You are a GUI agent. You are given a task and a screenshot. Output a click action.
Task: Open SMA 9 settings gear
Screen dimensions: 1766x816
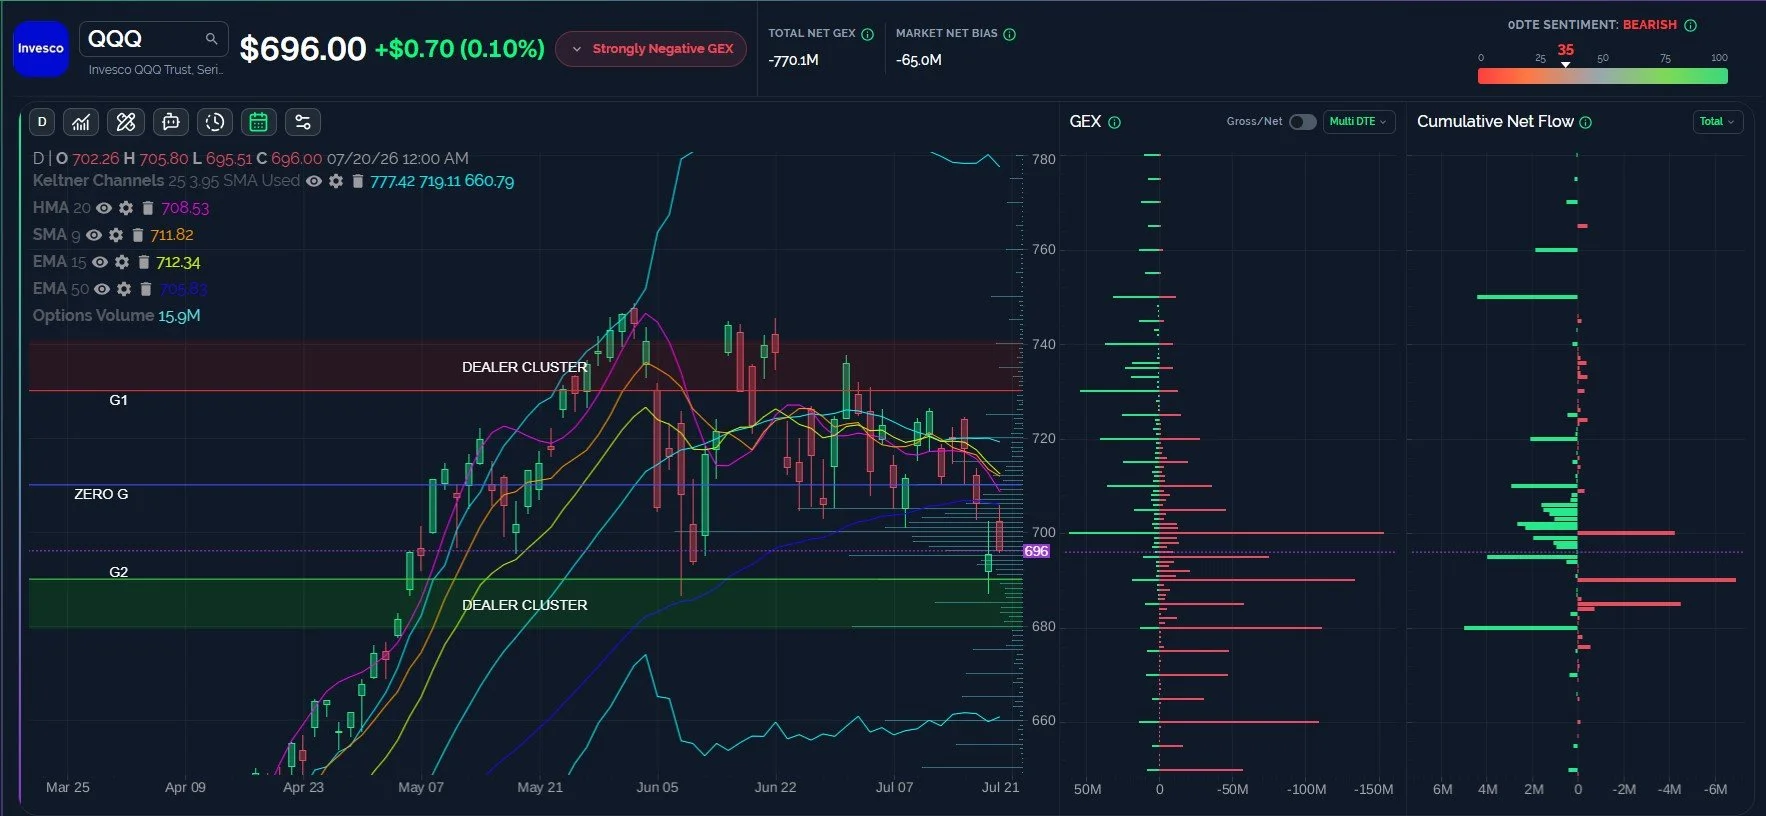tap(116, 235)
